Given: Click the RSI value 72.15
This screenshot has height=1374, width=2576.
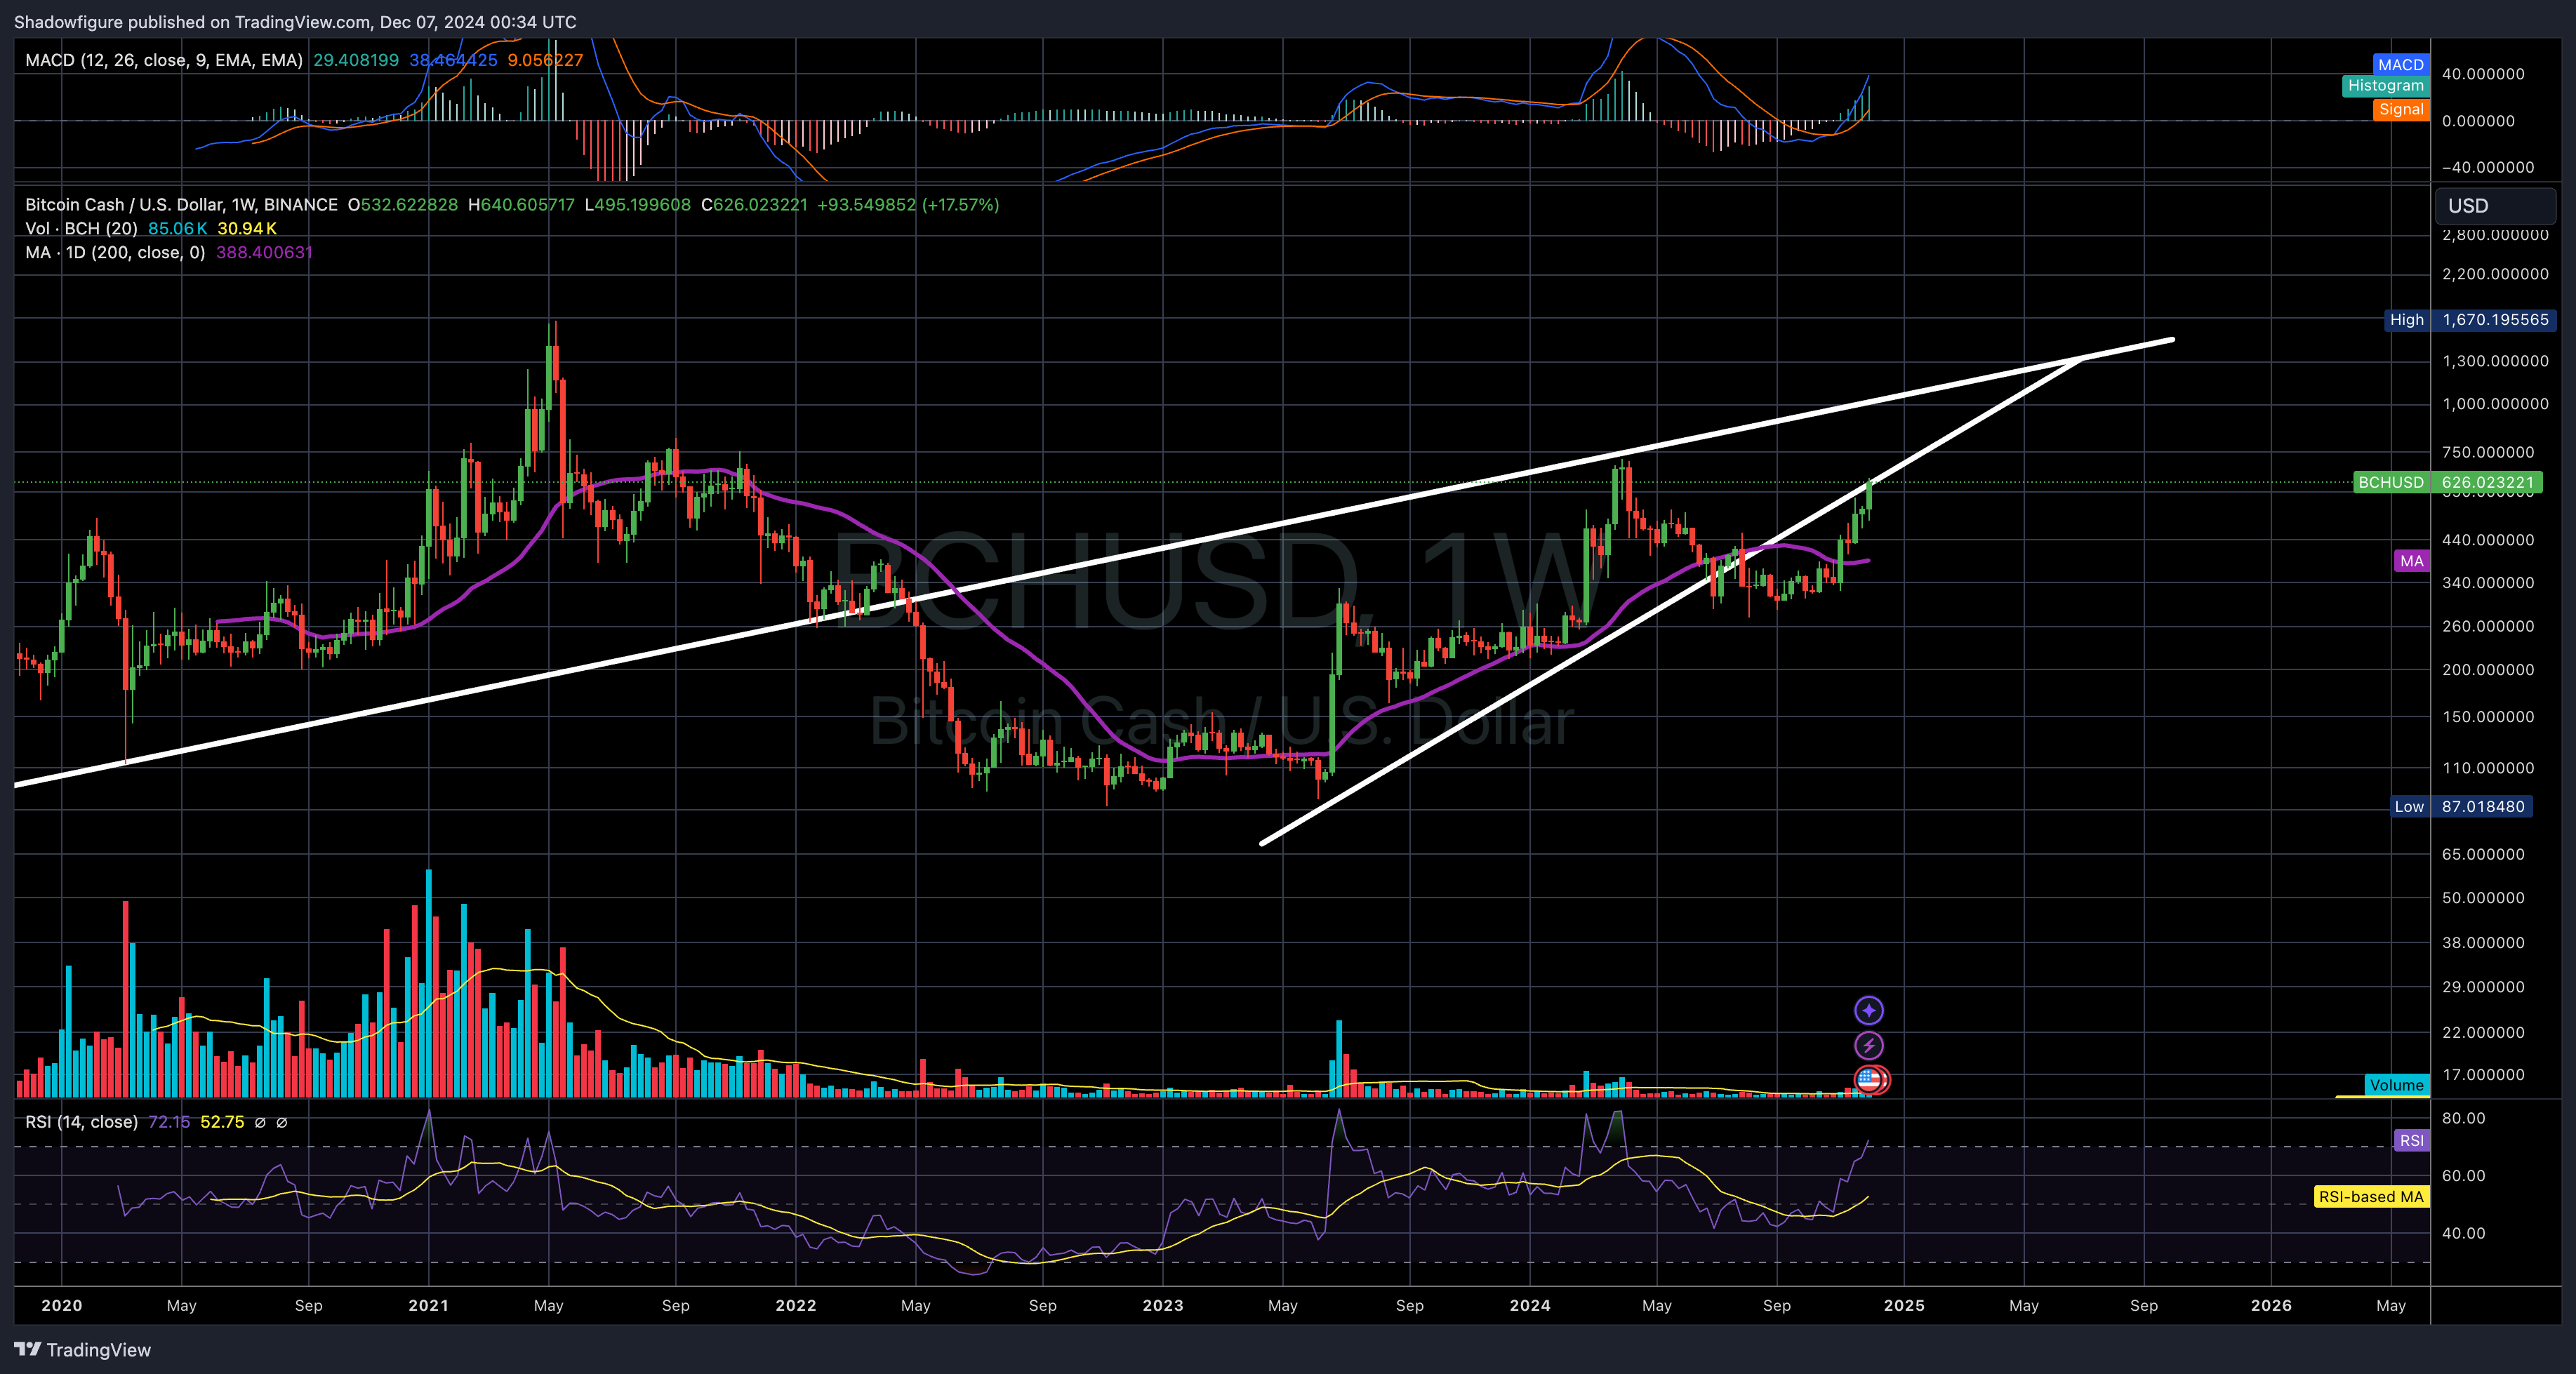Looking at the screenshot, I should click(169, 1122).
